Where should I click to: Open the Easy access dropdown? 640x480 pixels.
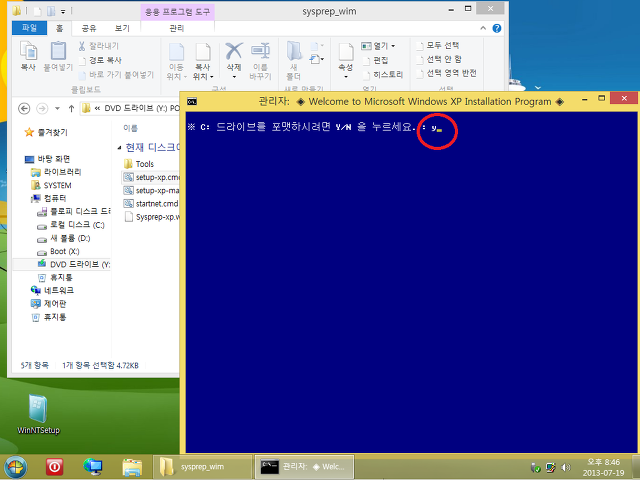click(317, 60)
